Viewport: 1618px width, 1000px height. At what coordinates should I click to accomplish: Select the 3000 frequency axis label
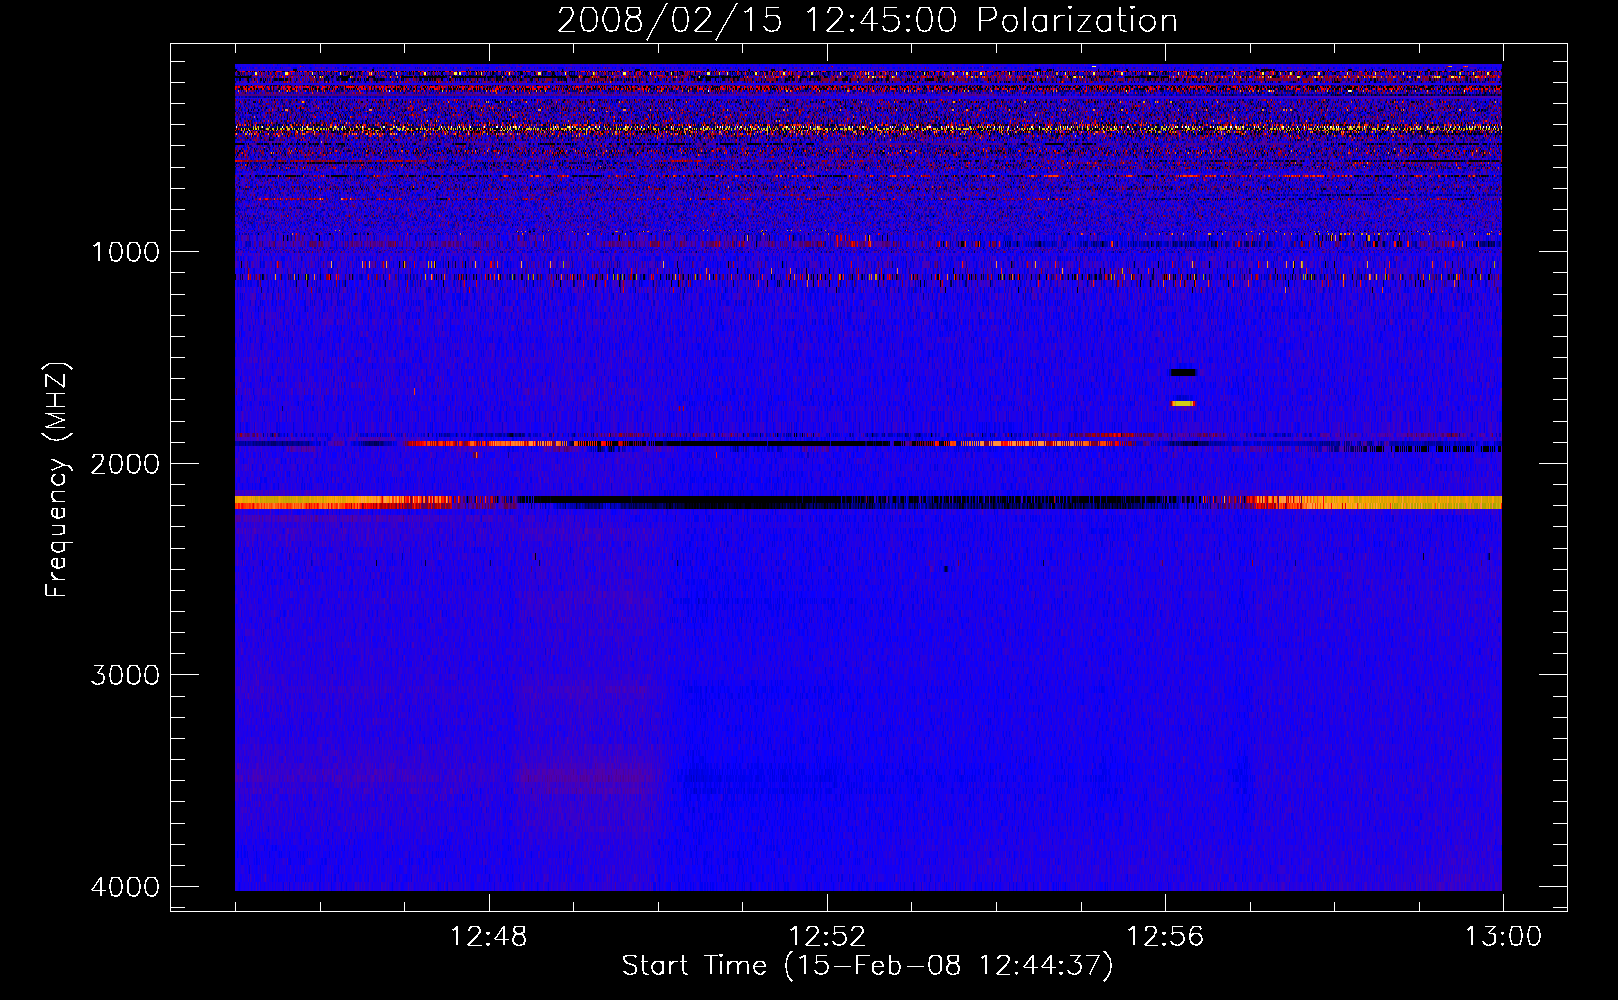click(x=125, y=675)
